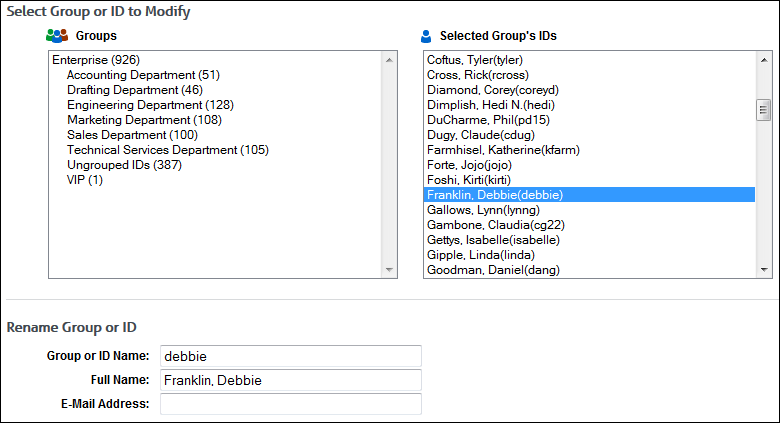Screen dimensions: 780x423
Task: Choose Franklin, Debbie(debbie) in ID list
Action: [495, 195]
